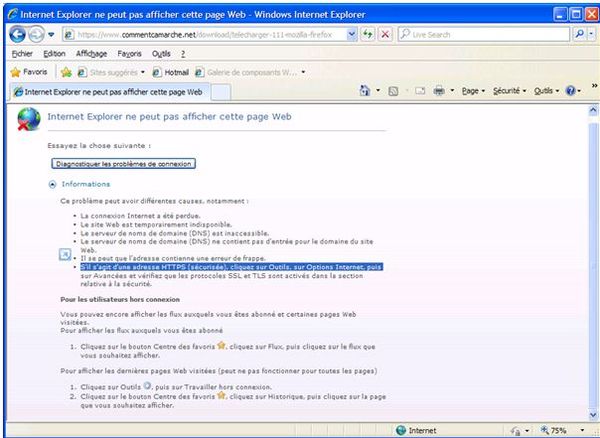Expand the zoom level dropdown arrow
This screenshot has width=600, height=438.
582,430
